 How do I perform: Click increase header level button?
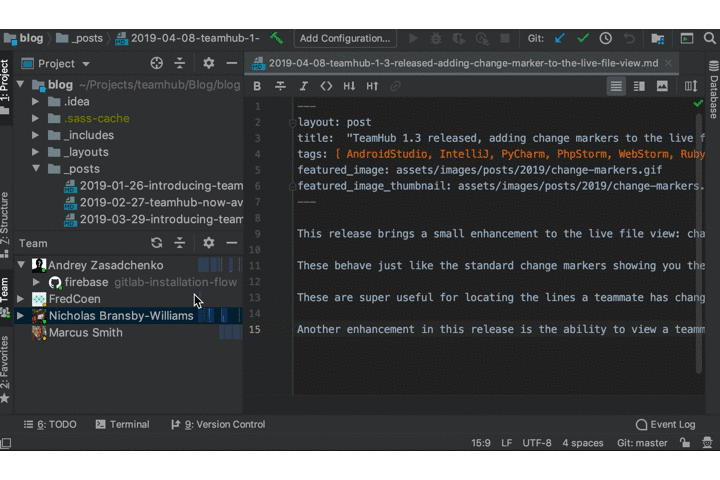372,86
